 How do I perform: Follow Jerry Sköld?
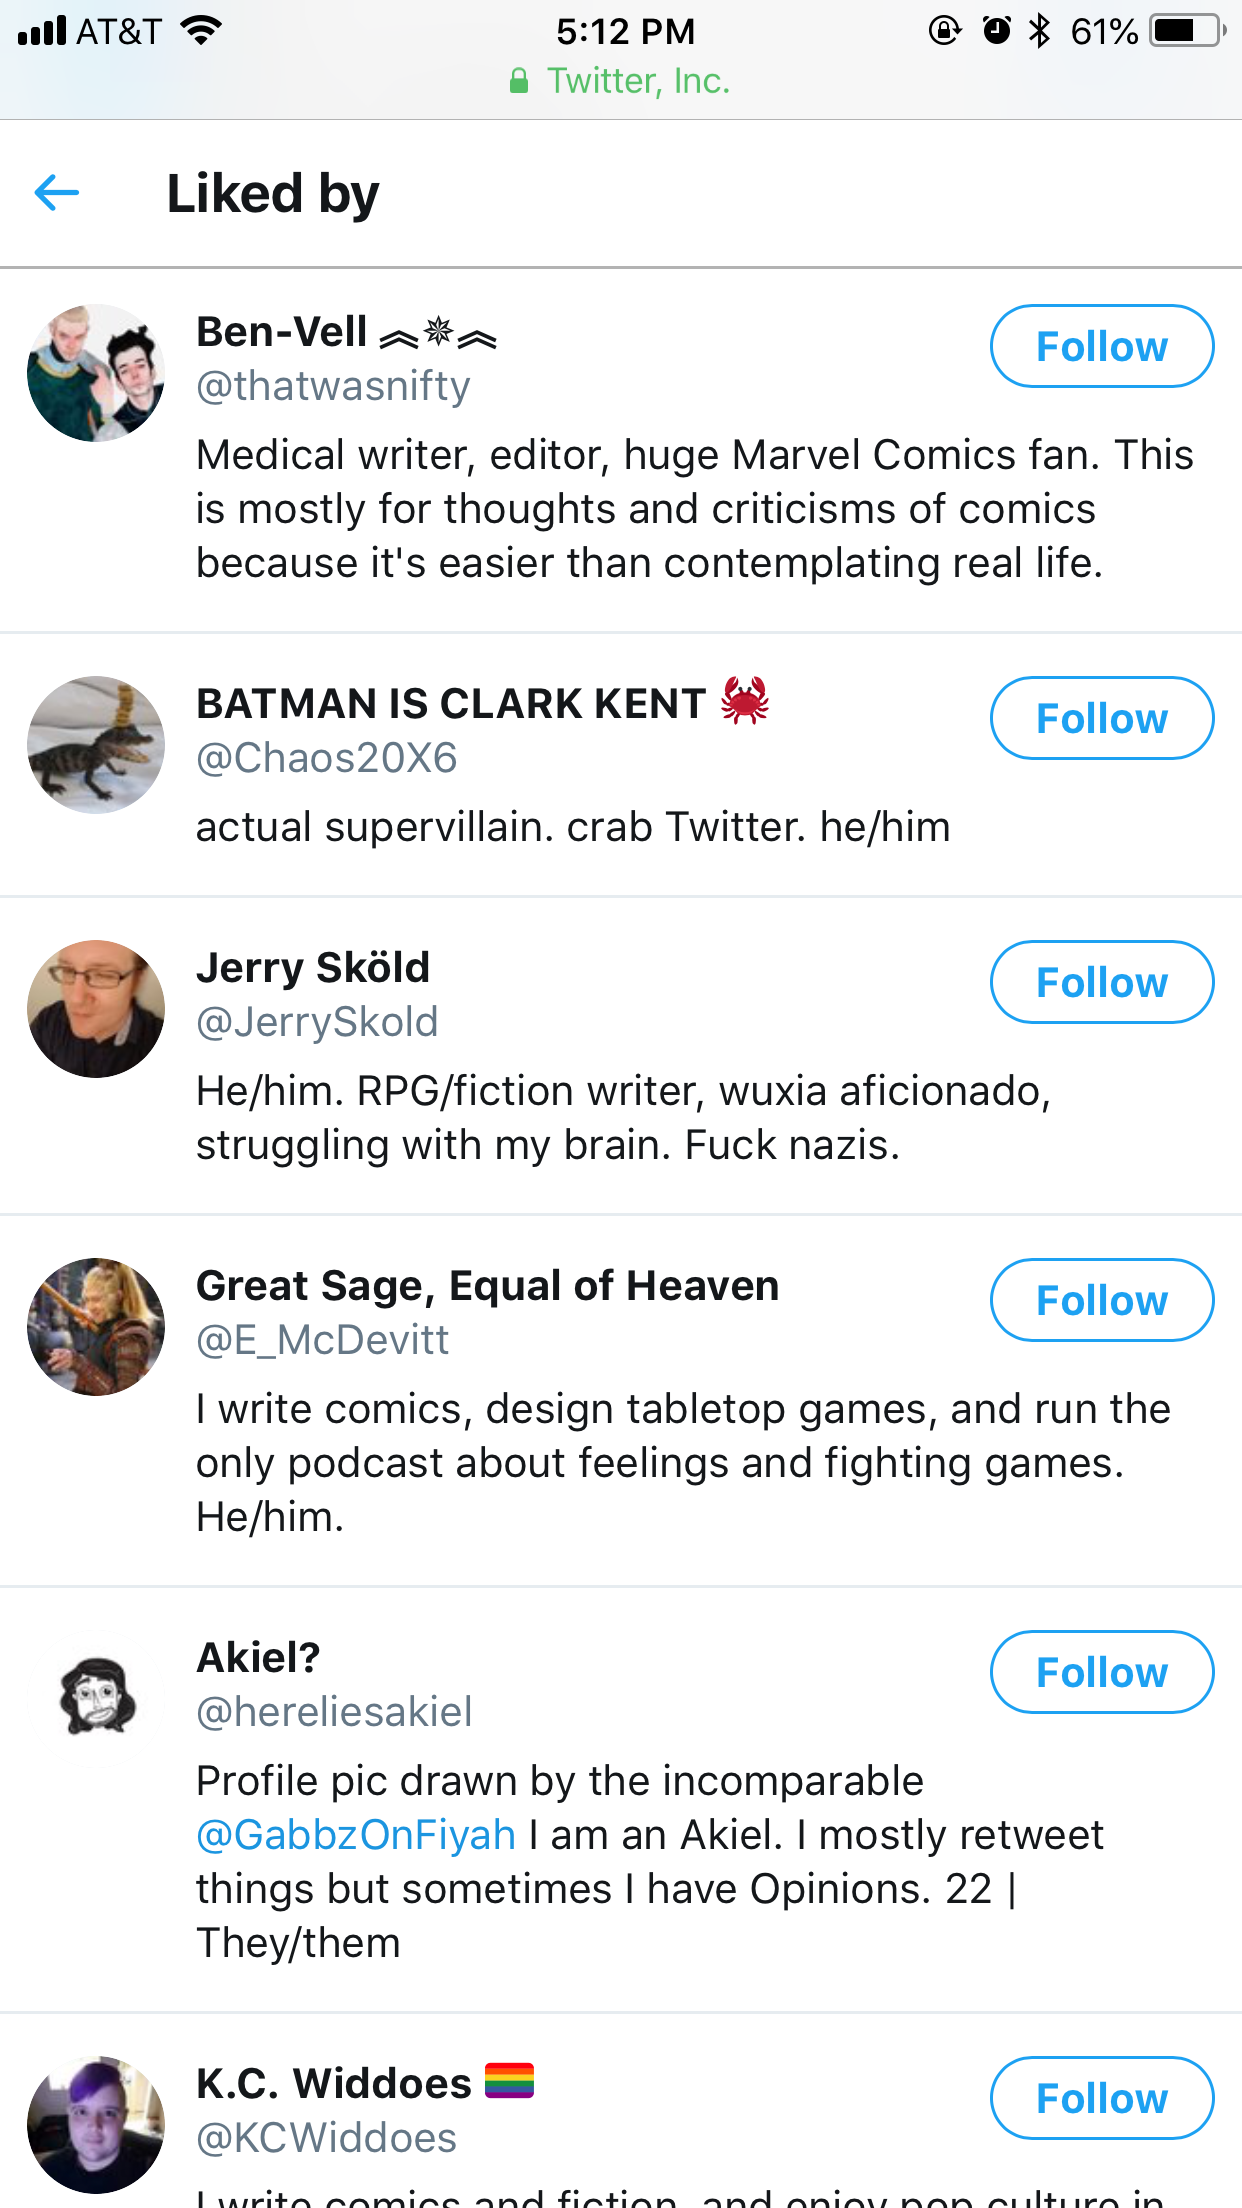point(1102,982)
